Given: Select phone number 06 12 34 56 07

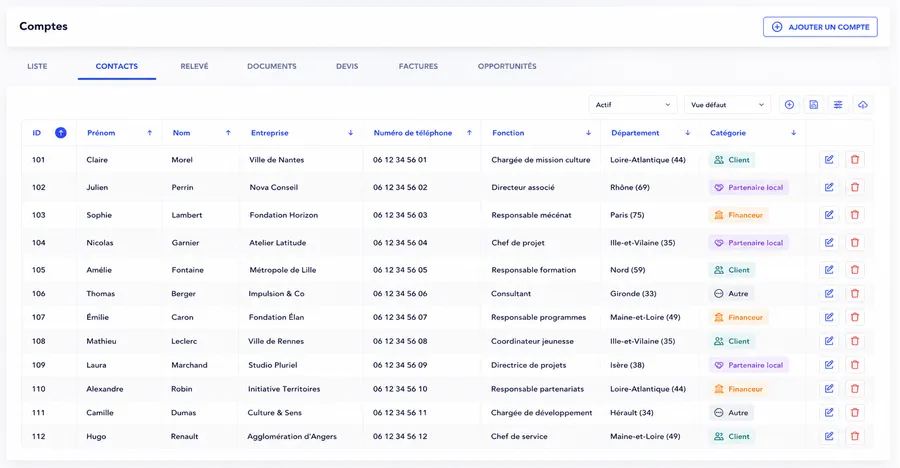Looking at the screenshot, I should [400, 317].
